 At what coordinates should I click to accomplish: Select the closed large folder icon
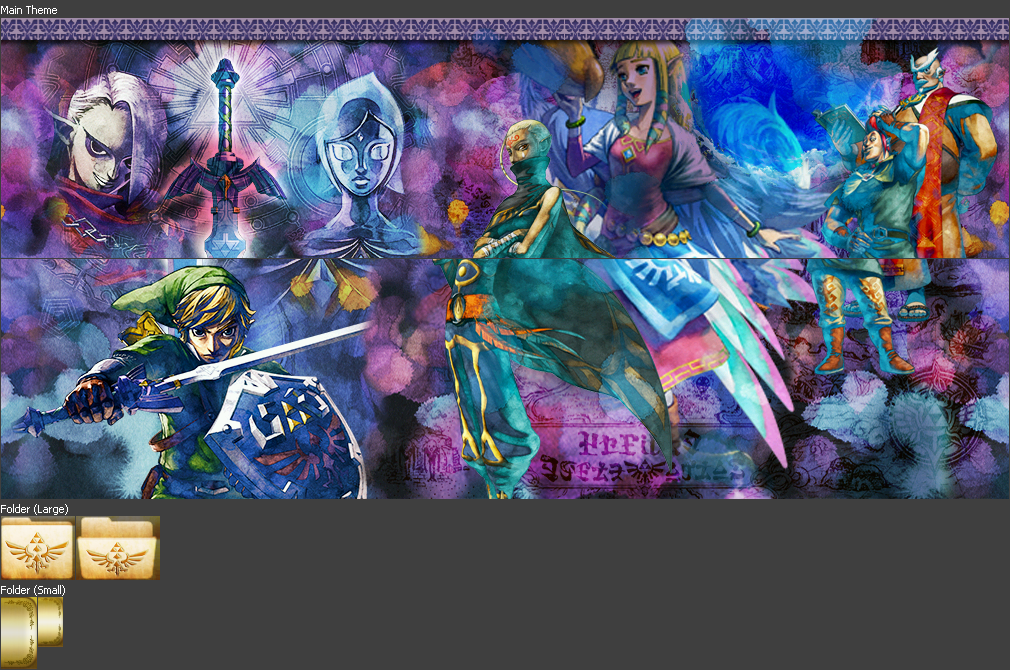click(x=38, y=548)
